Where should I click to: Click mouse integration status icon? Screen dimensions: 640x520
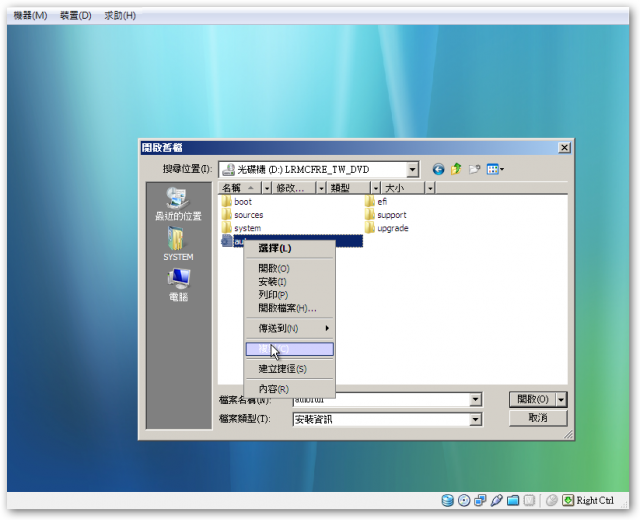click(x=551, y=500)
